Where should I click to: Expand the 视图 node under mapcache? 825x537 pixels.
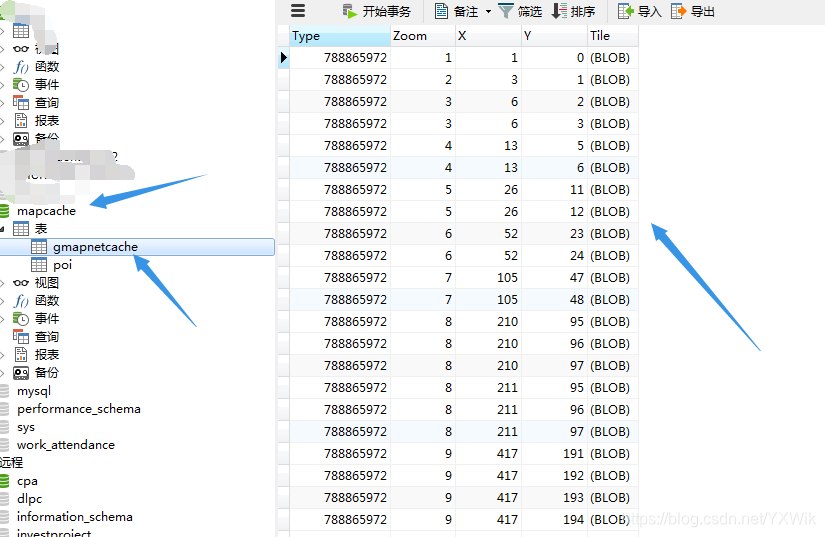[x=3, y=283]
